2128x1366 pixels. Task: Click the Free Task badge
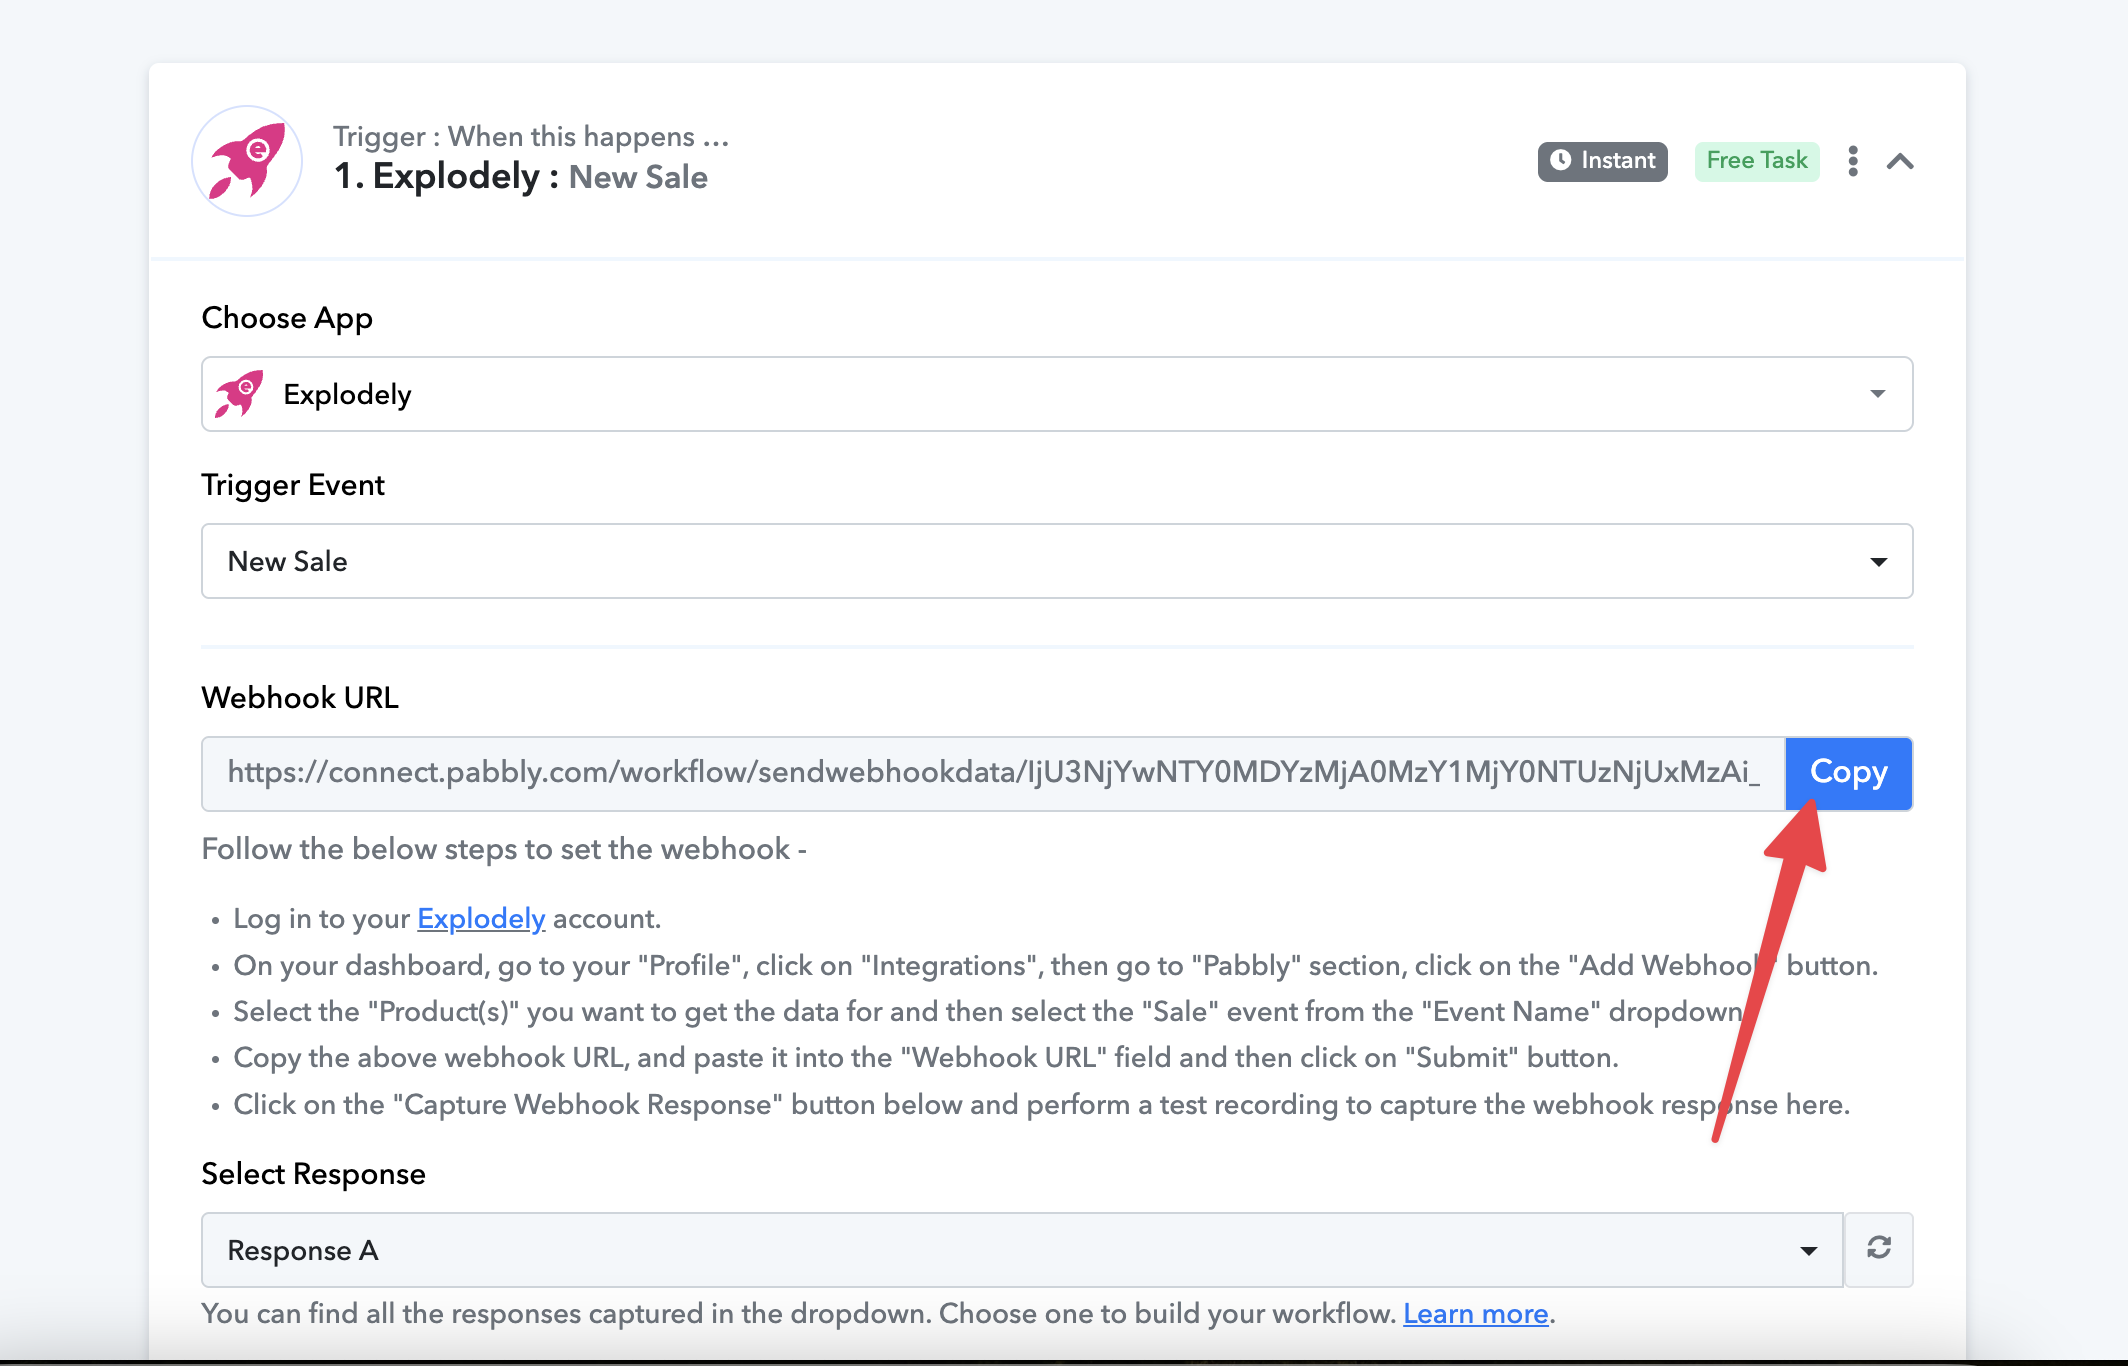point(1756,160)
